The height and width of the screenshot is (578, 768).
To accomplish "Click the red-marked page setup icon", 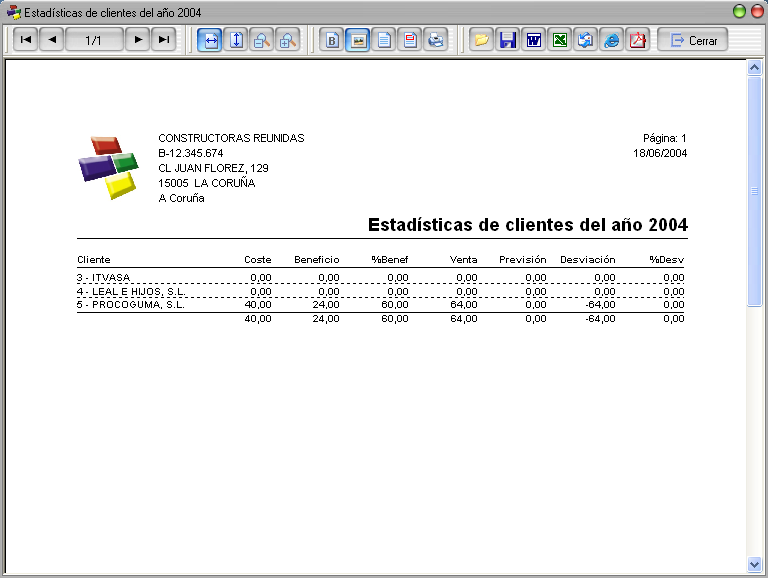I will tap(410, 40).
